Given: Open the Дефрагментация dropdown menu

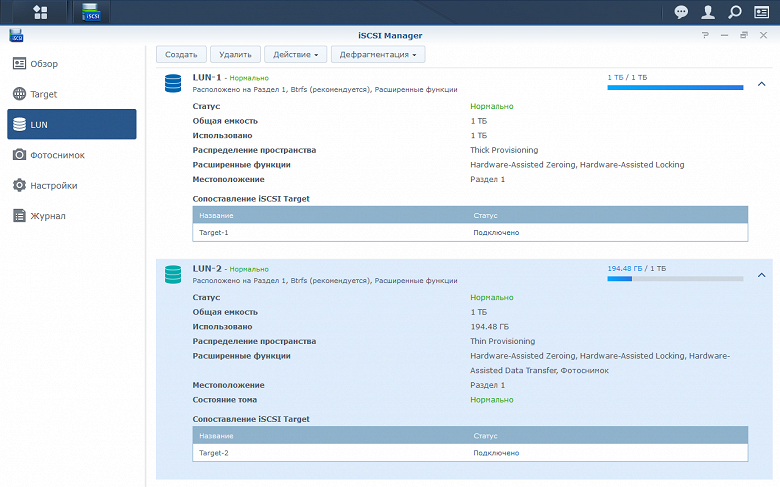Looking at the screenshot, I should point(378,55).
